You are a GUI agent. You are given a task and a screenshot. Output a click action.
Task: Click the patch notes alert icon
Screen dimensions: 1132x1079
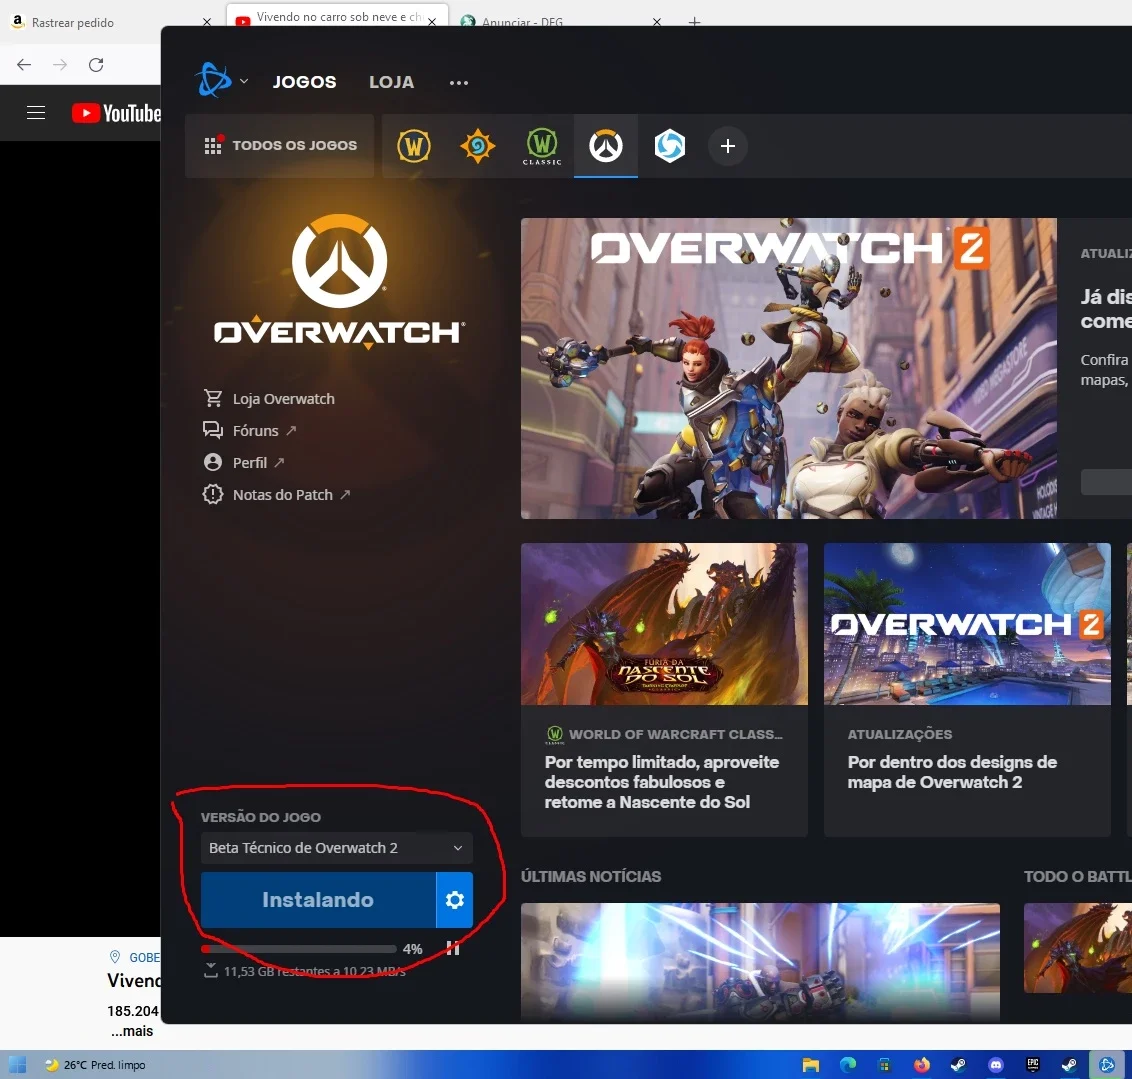pyautogui.click(x=213, y=494)
